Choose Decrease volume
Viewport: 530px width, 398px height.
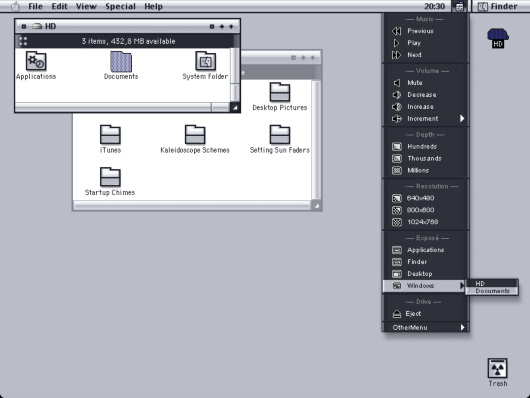click(425, 95)
